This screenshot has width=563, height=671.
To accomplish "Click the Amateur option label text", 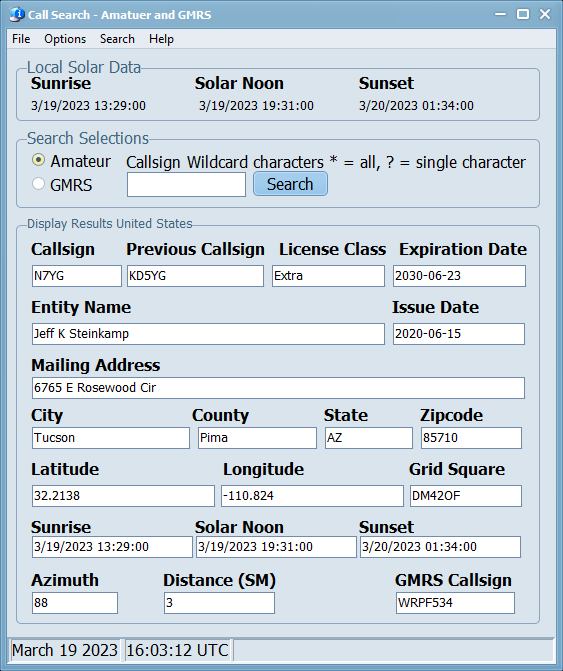I will pyautogui.click(x=80, y=161).
